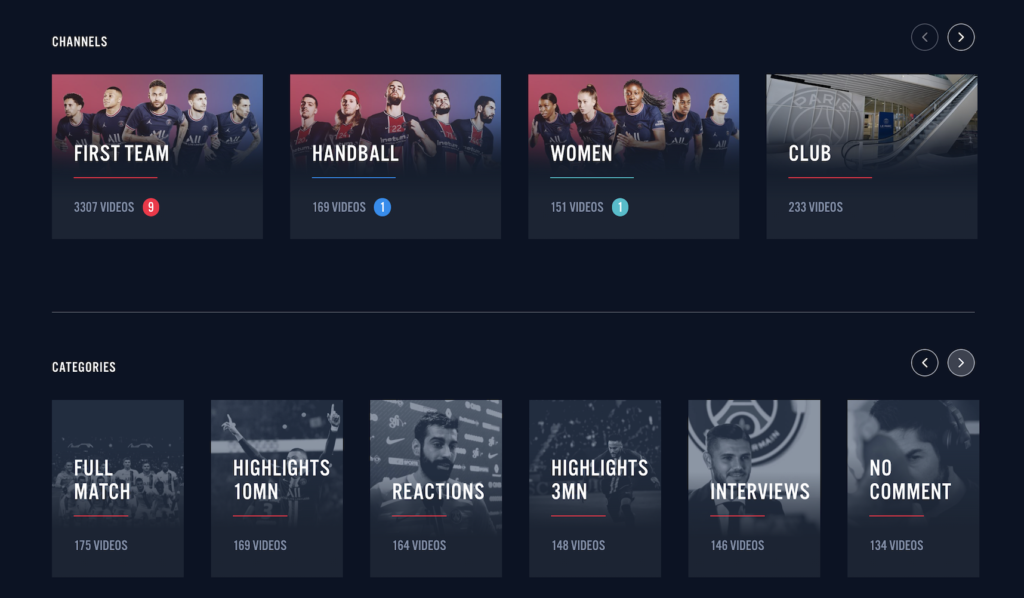The height and width of the screenshot is (598, 1024).
Task: Open the Reactions category card
Action: [x=436, y=488]
